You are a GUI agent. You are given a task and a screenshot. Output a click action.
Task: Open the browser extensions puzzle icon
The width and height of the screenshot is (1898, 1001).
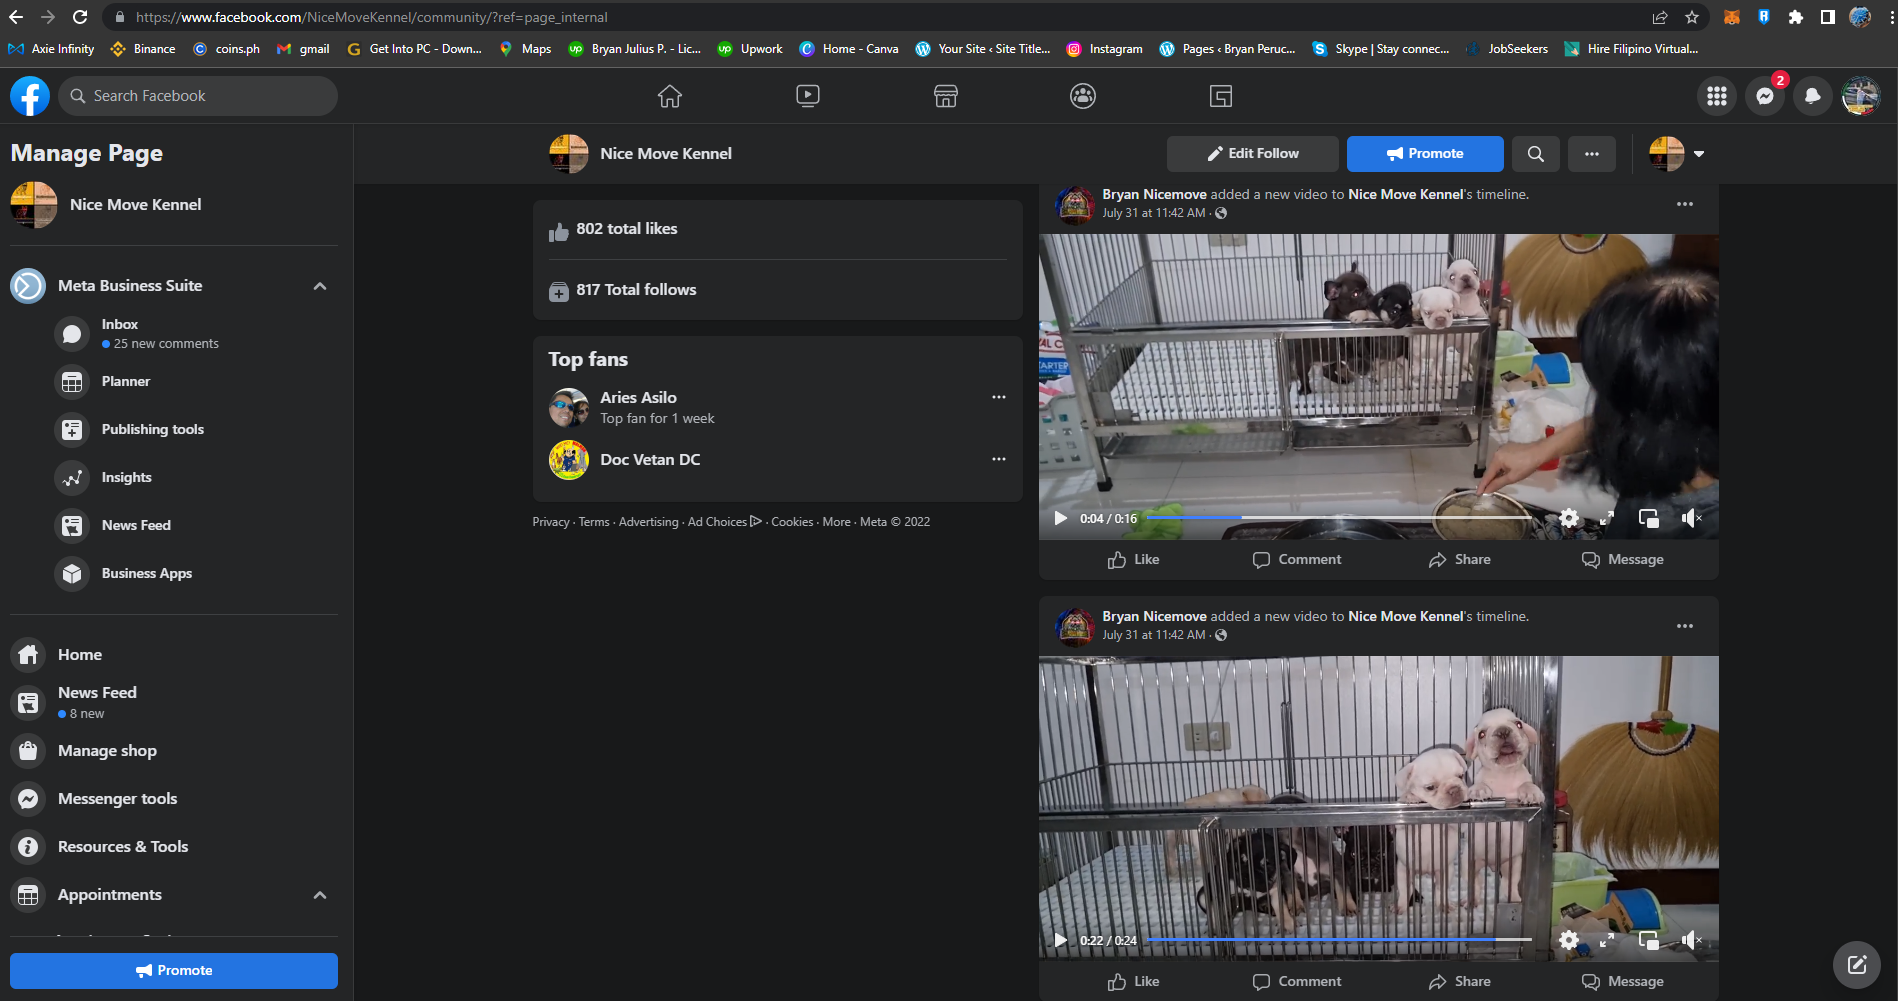pyautogui.click(x=1796, y=17)
